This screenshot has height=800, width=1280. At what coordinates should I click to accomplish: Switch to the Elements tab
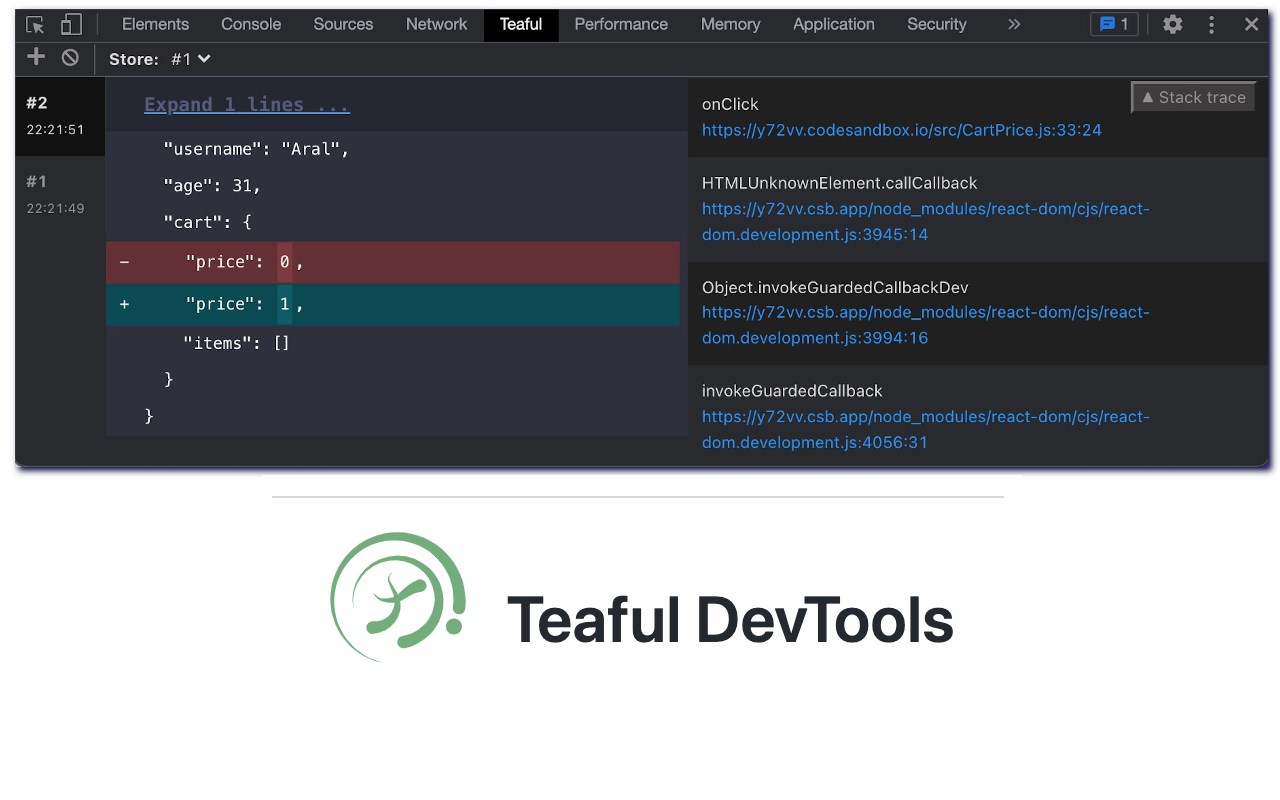[x=155, y=24]
